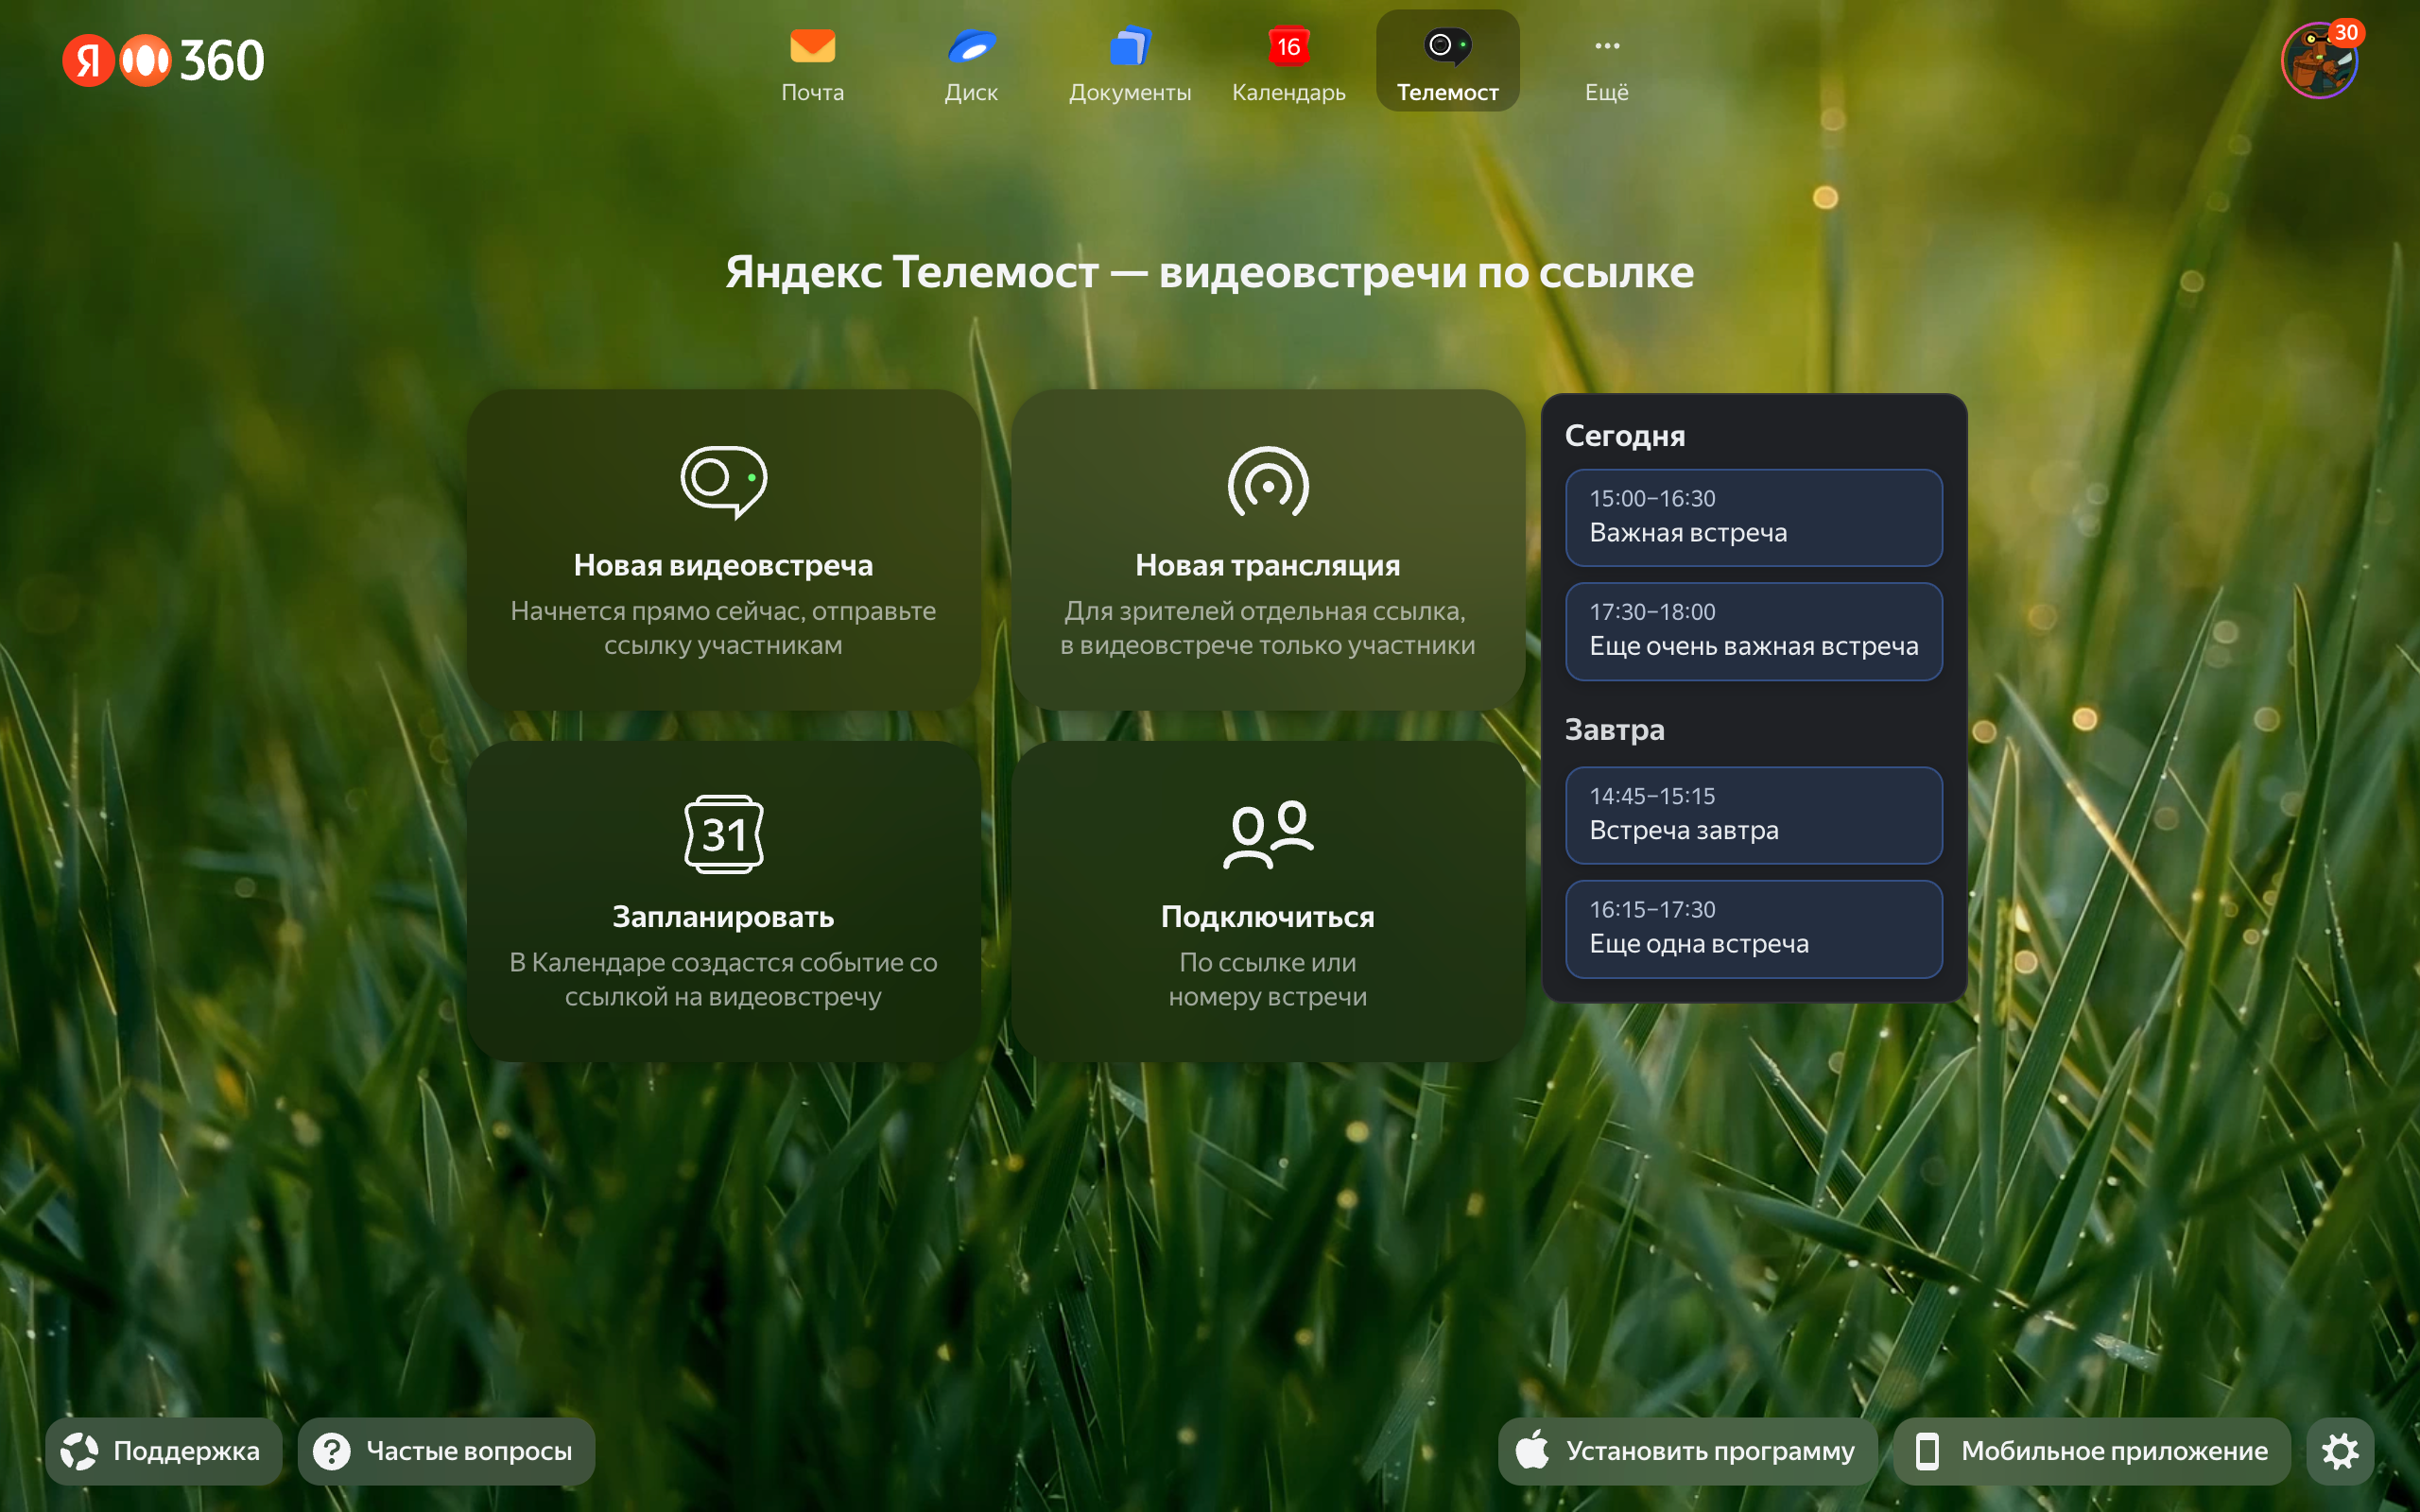This screenshot has width=2420, height=1512.
Task: Create a Новая трансляция
Action: click(1267, 549)
